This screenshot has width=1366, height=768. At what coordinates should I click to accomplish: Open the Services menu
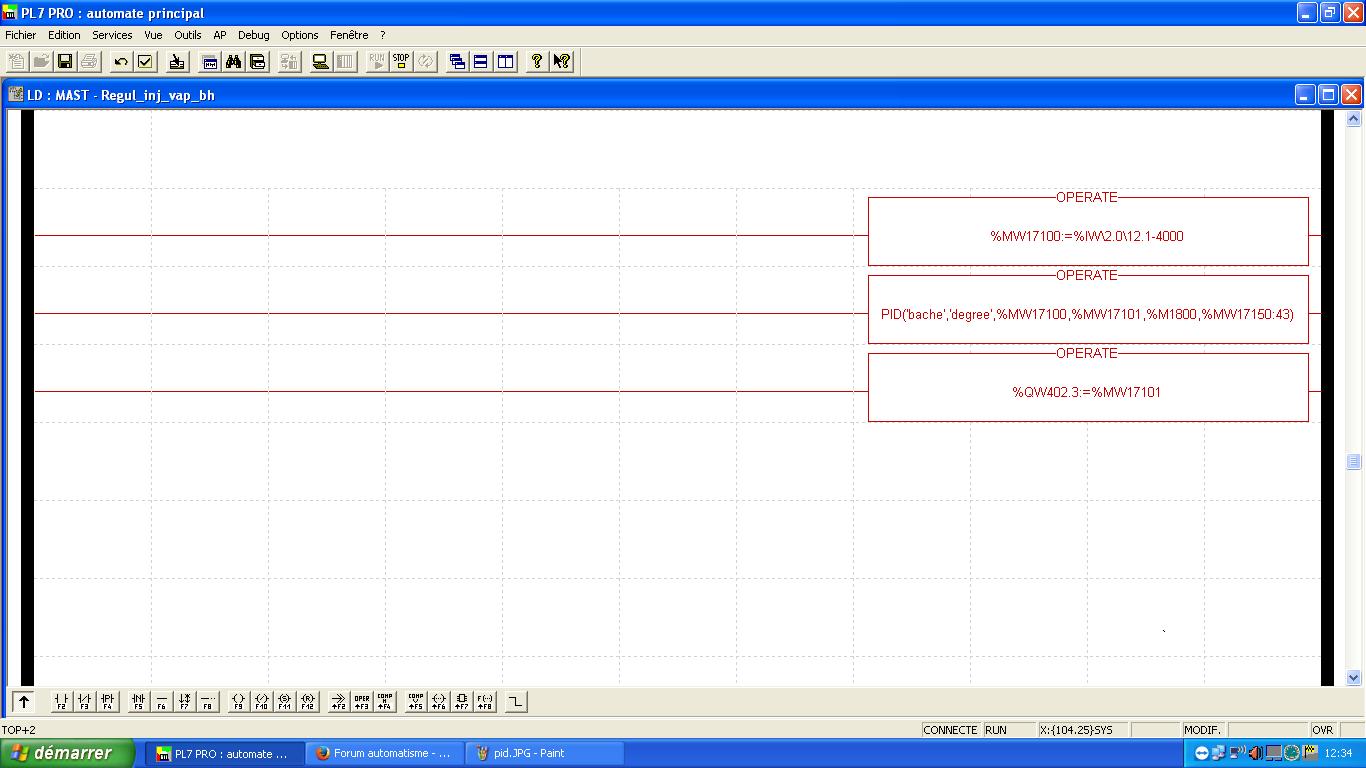coord(112,35)
